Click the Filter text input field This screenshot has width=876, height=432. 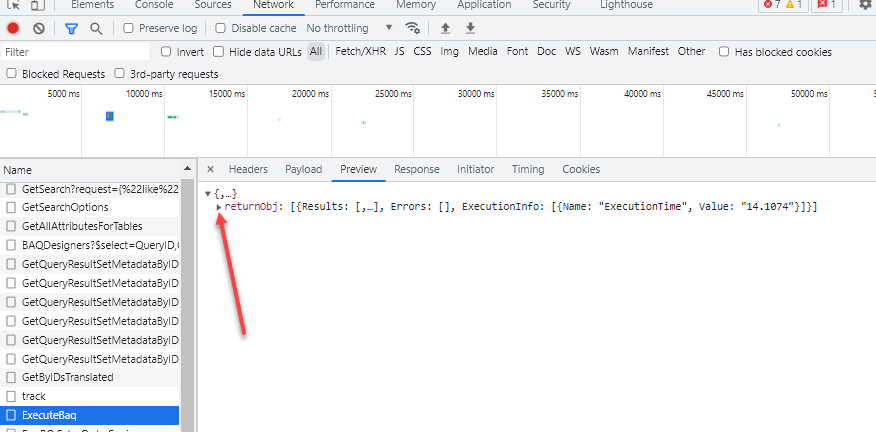tap(75, 52)
